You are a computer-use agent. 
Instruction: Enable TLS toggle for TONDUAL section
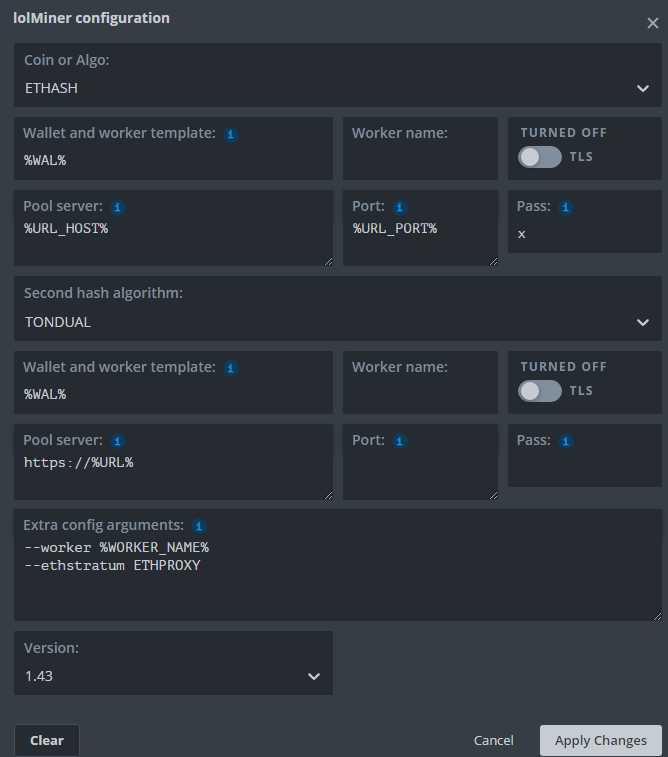tap(540, 391)
